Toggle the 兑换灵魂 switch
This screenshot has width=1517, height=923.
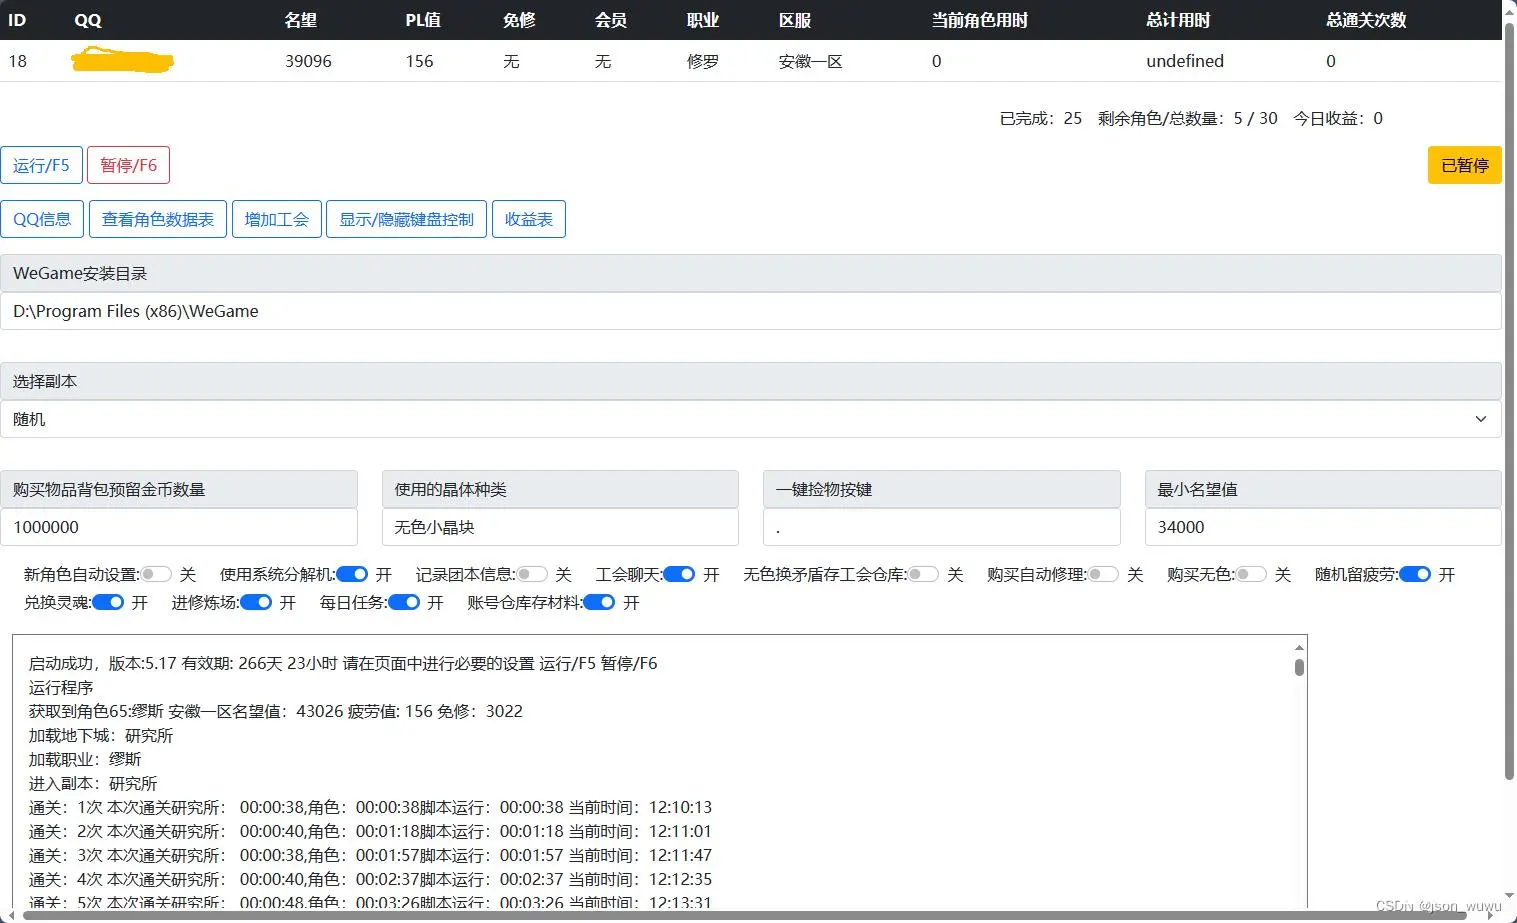[108, 602]
